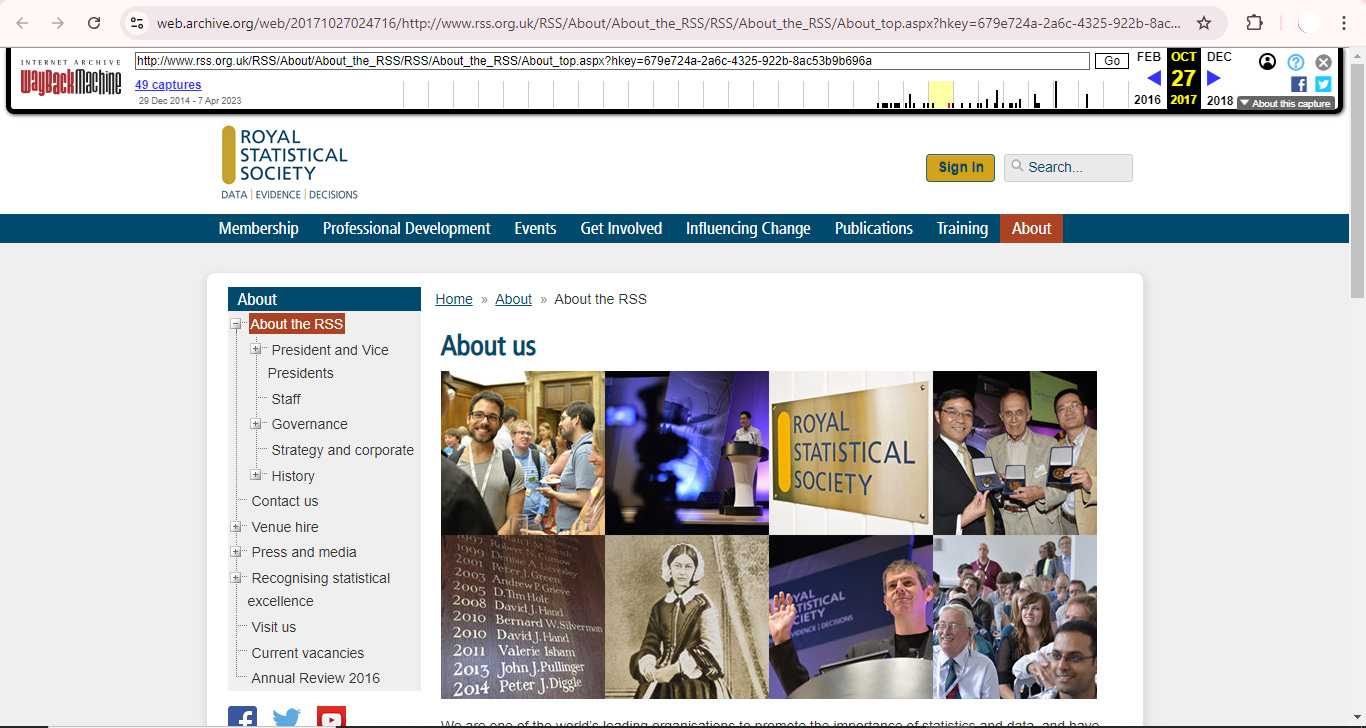Click the Florence Nightingale portrait thumbnail
This screenshot has width=1366, height=728.
687,617
